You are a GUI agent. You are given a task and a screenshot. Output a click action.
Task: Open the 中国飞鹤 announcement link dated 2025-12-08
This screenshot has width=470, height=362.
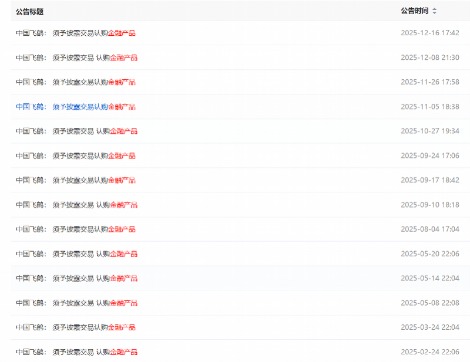pyautogui.click(x=77, y=58)
